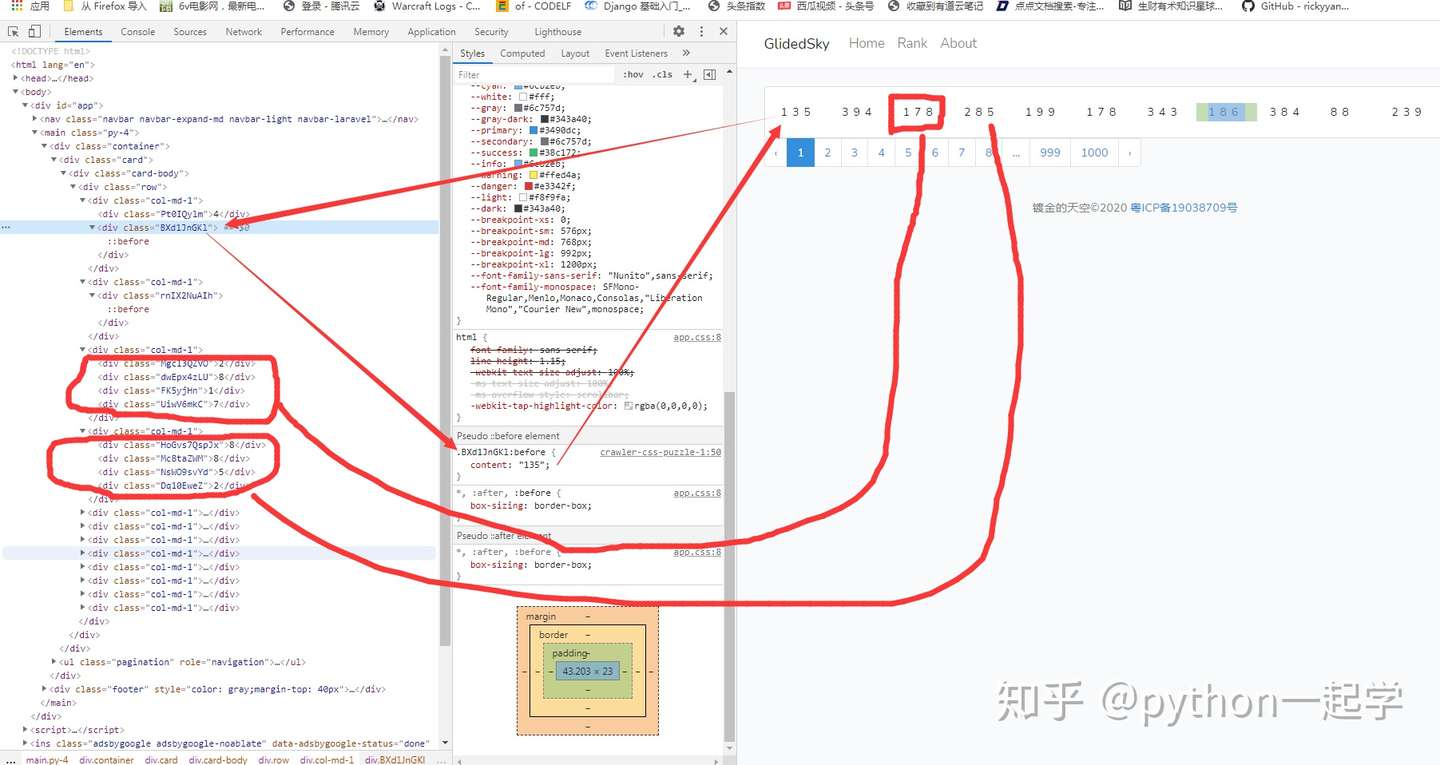Click the --danger color swatch
The height and width of the screenshot is (765, 1440).
(x=528, y=186)
